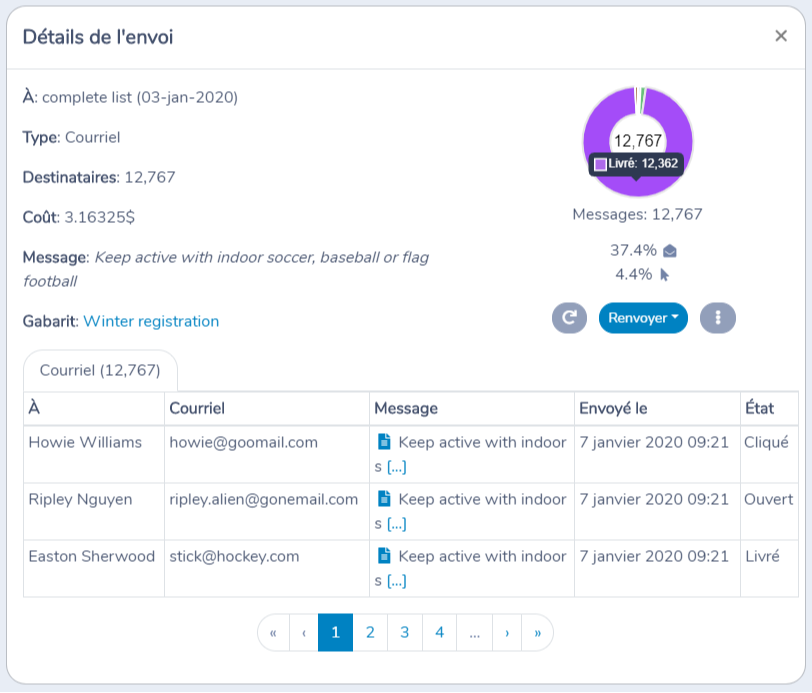Click the Livré status in Easton Sherwood row
Image resolution: width=812 pixels, height=693 pixels.
[762, 556]
